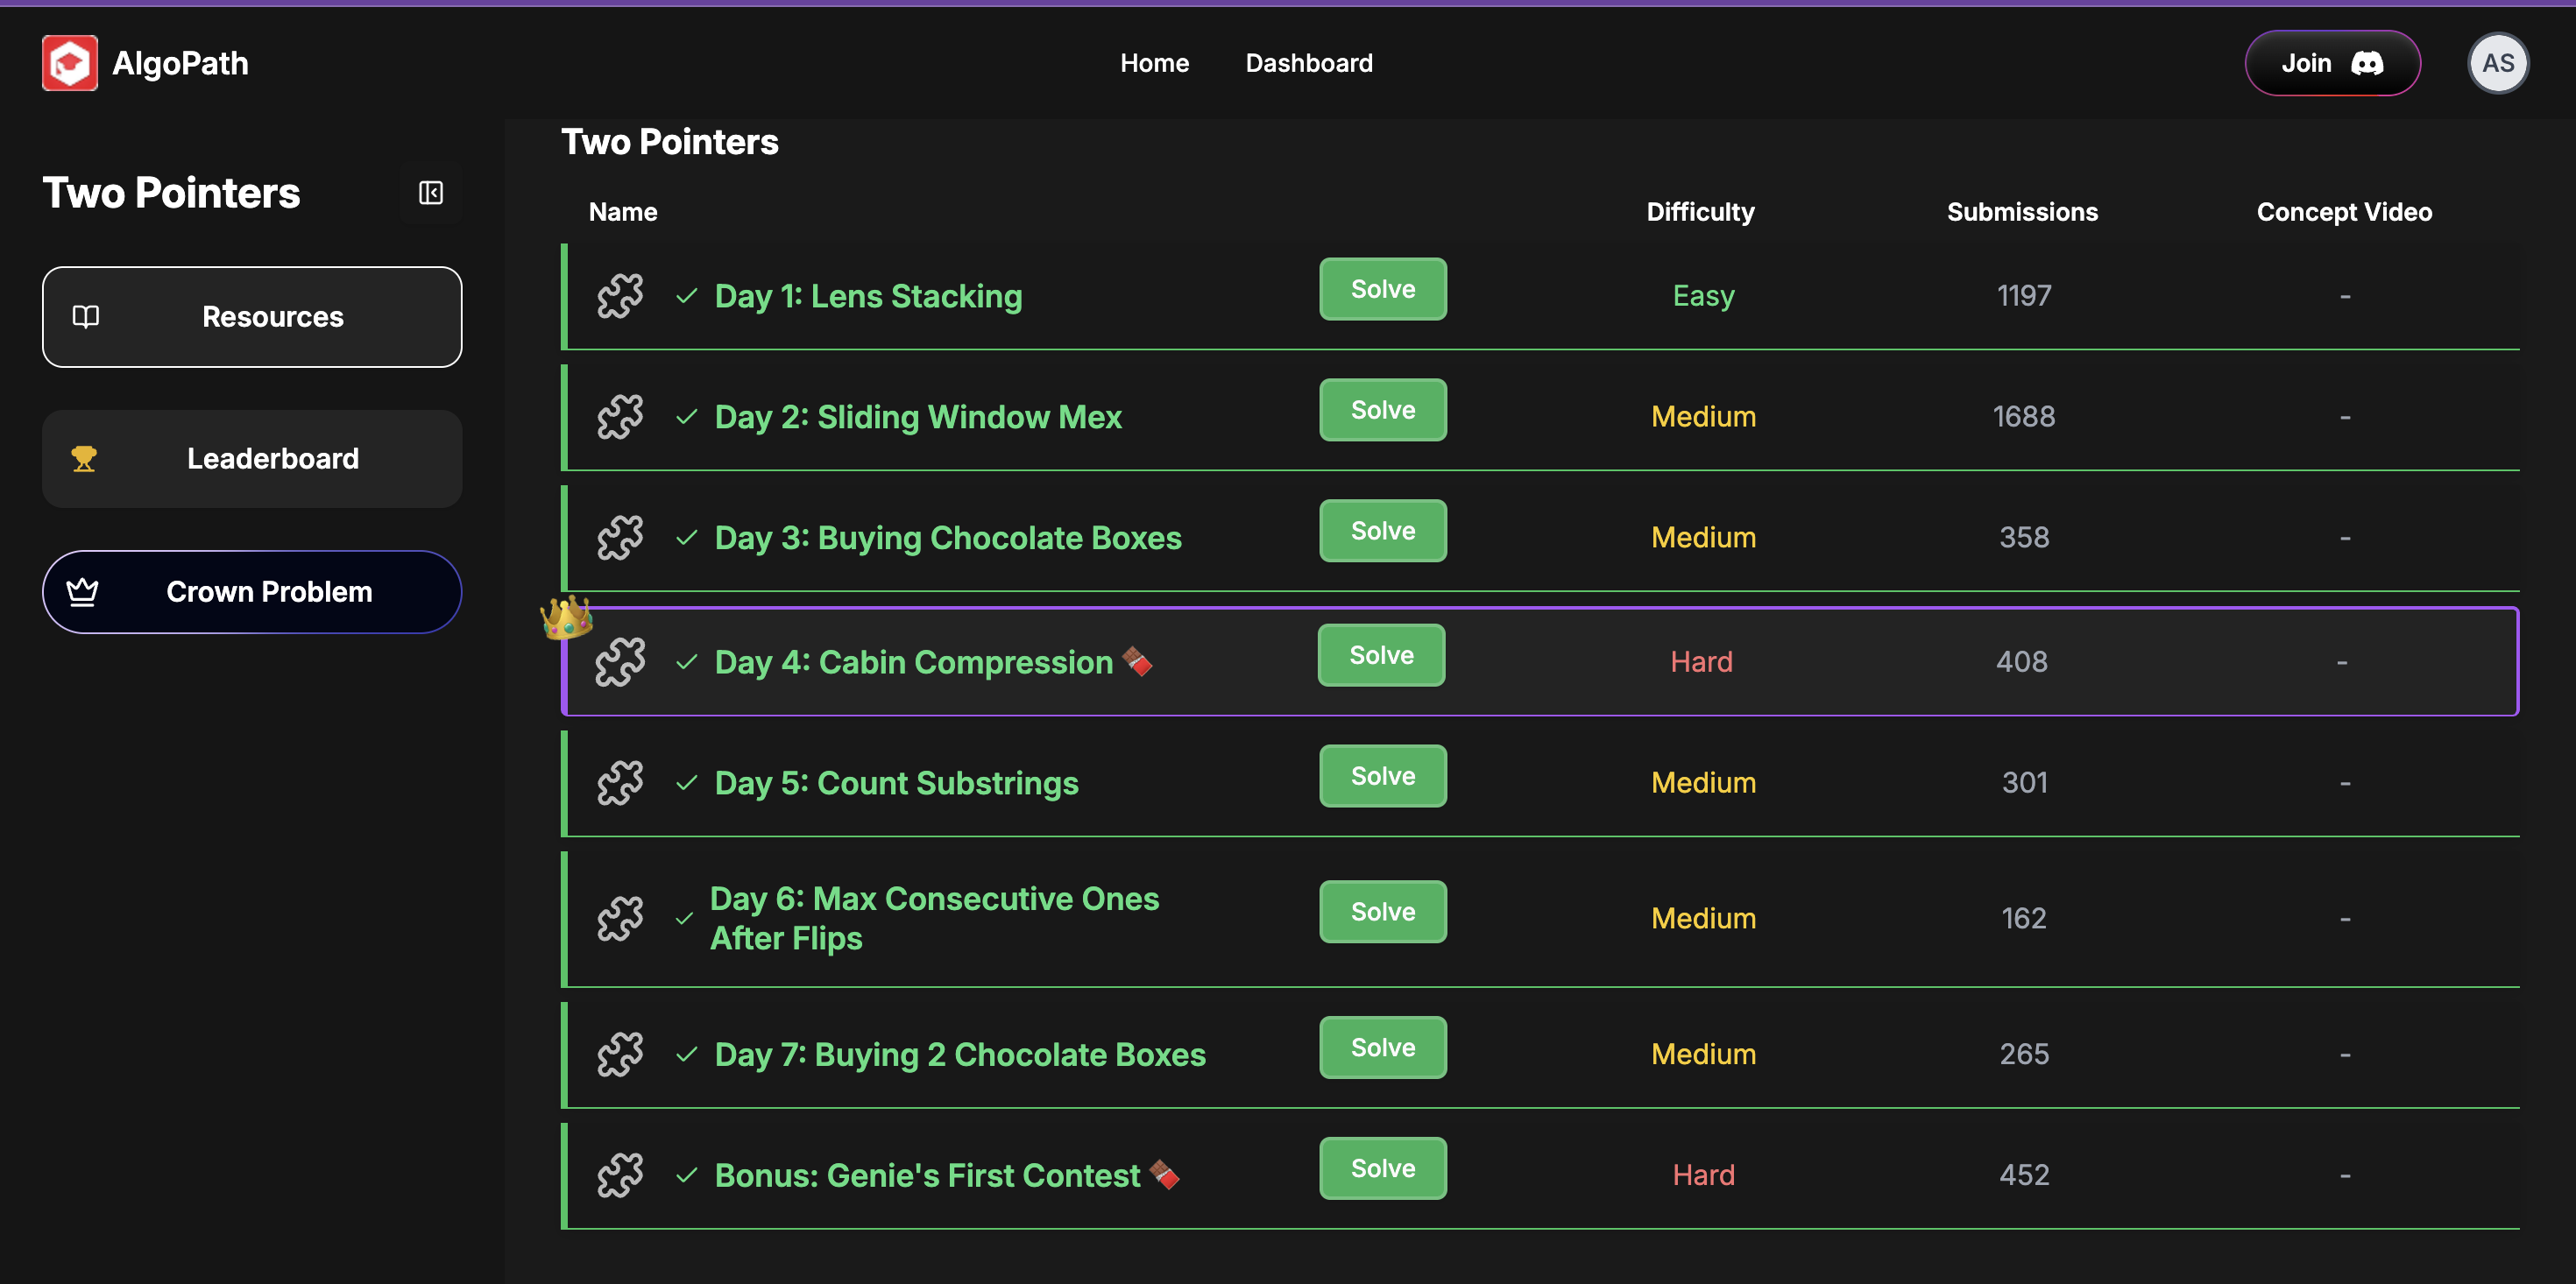Open the Bonus: Genie's First Contest problem
The image size is (2576, 1284).
point(926,1175)
